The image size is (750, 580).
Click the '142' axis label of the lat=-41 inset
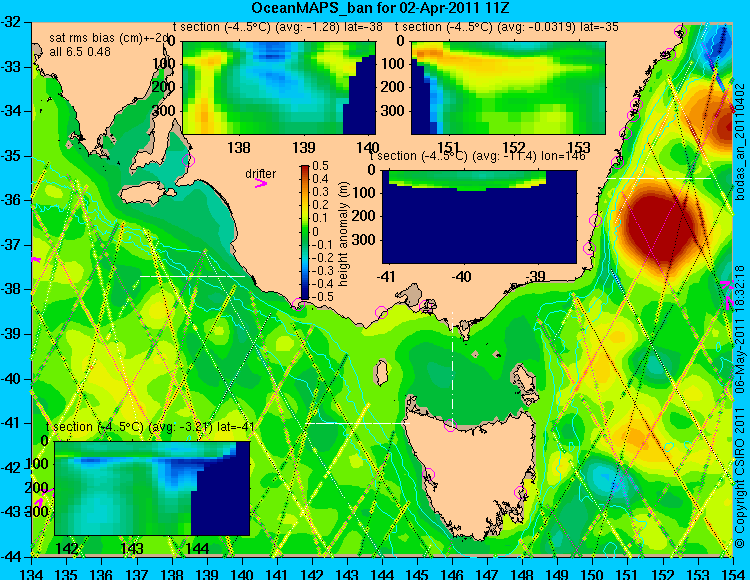tap(67, 548)
